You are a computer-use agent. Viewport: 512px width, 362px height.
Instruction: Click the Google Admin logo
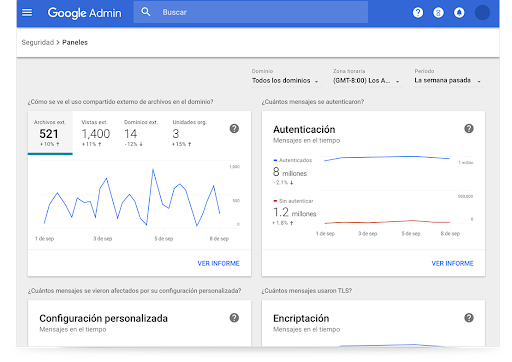tap(84, 13)
